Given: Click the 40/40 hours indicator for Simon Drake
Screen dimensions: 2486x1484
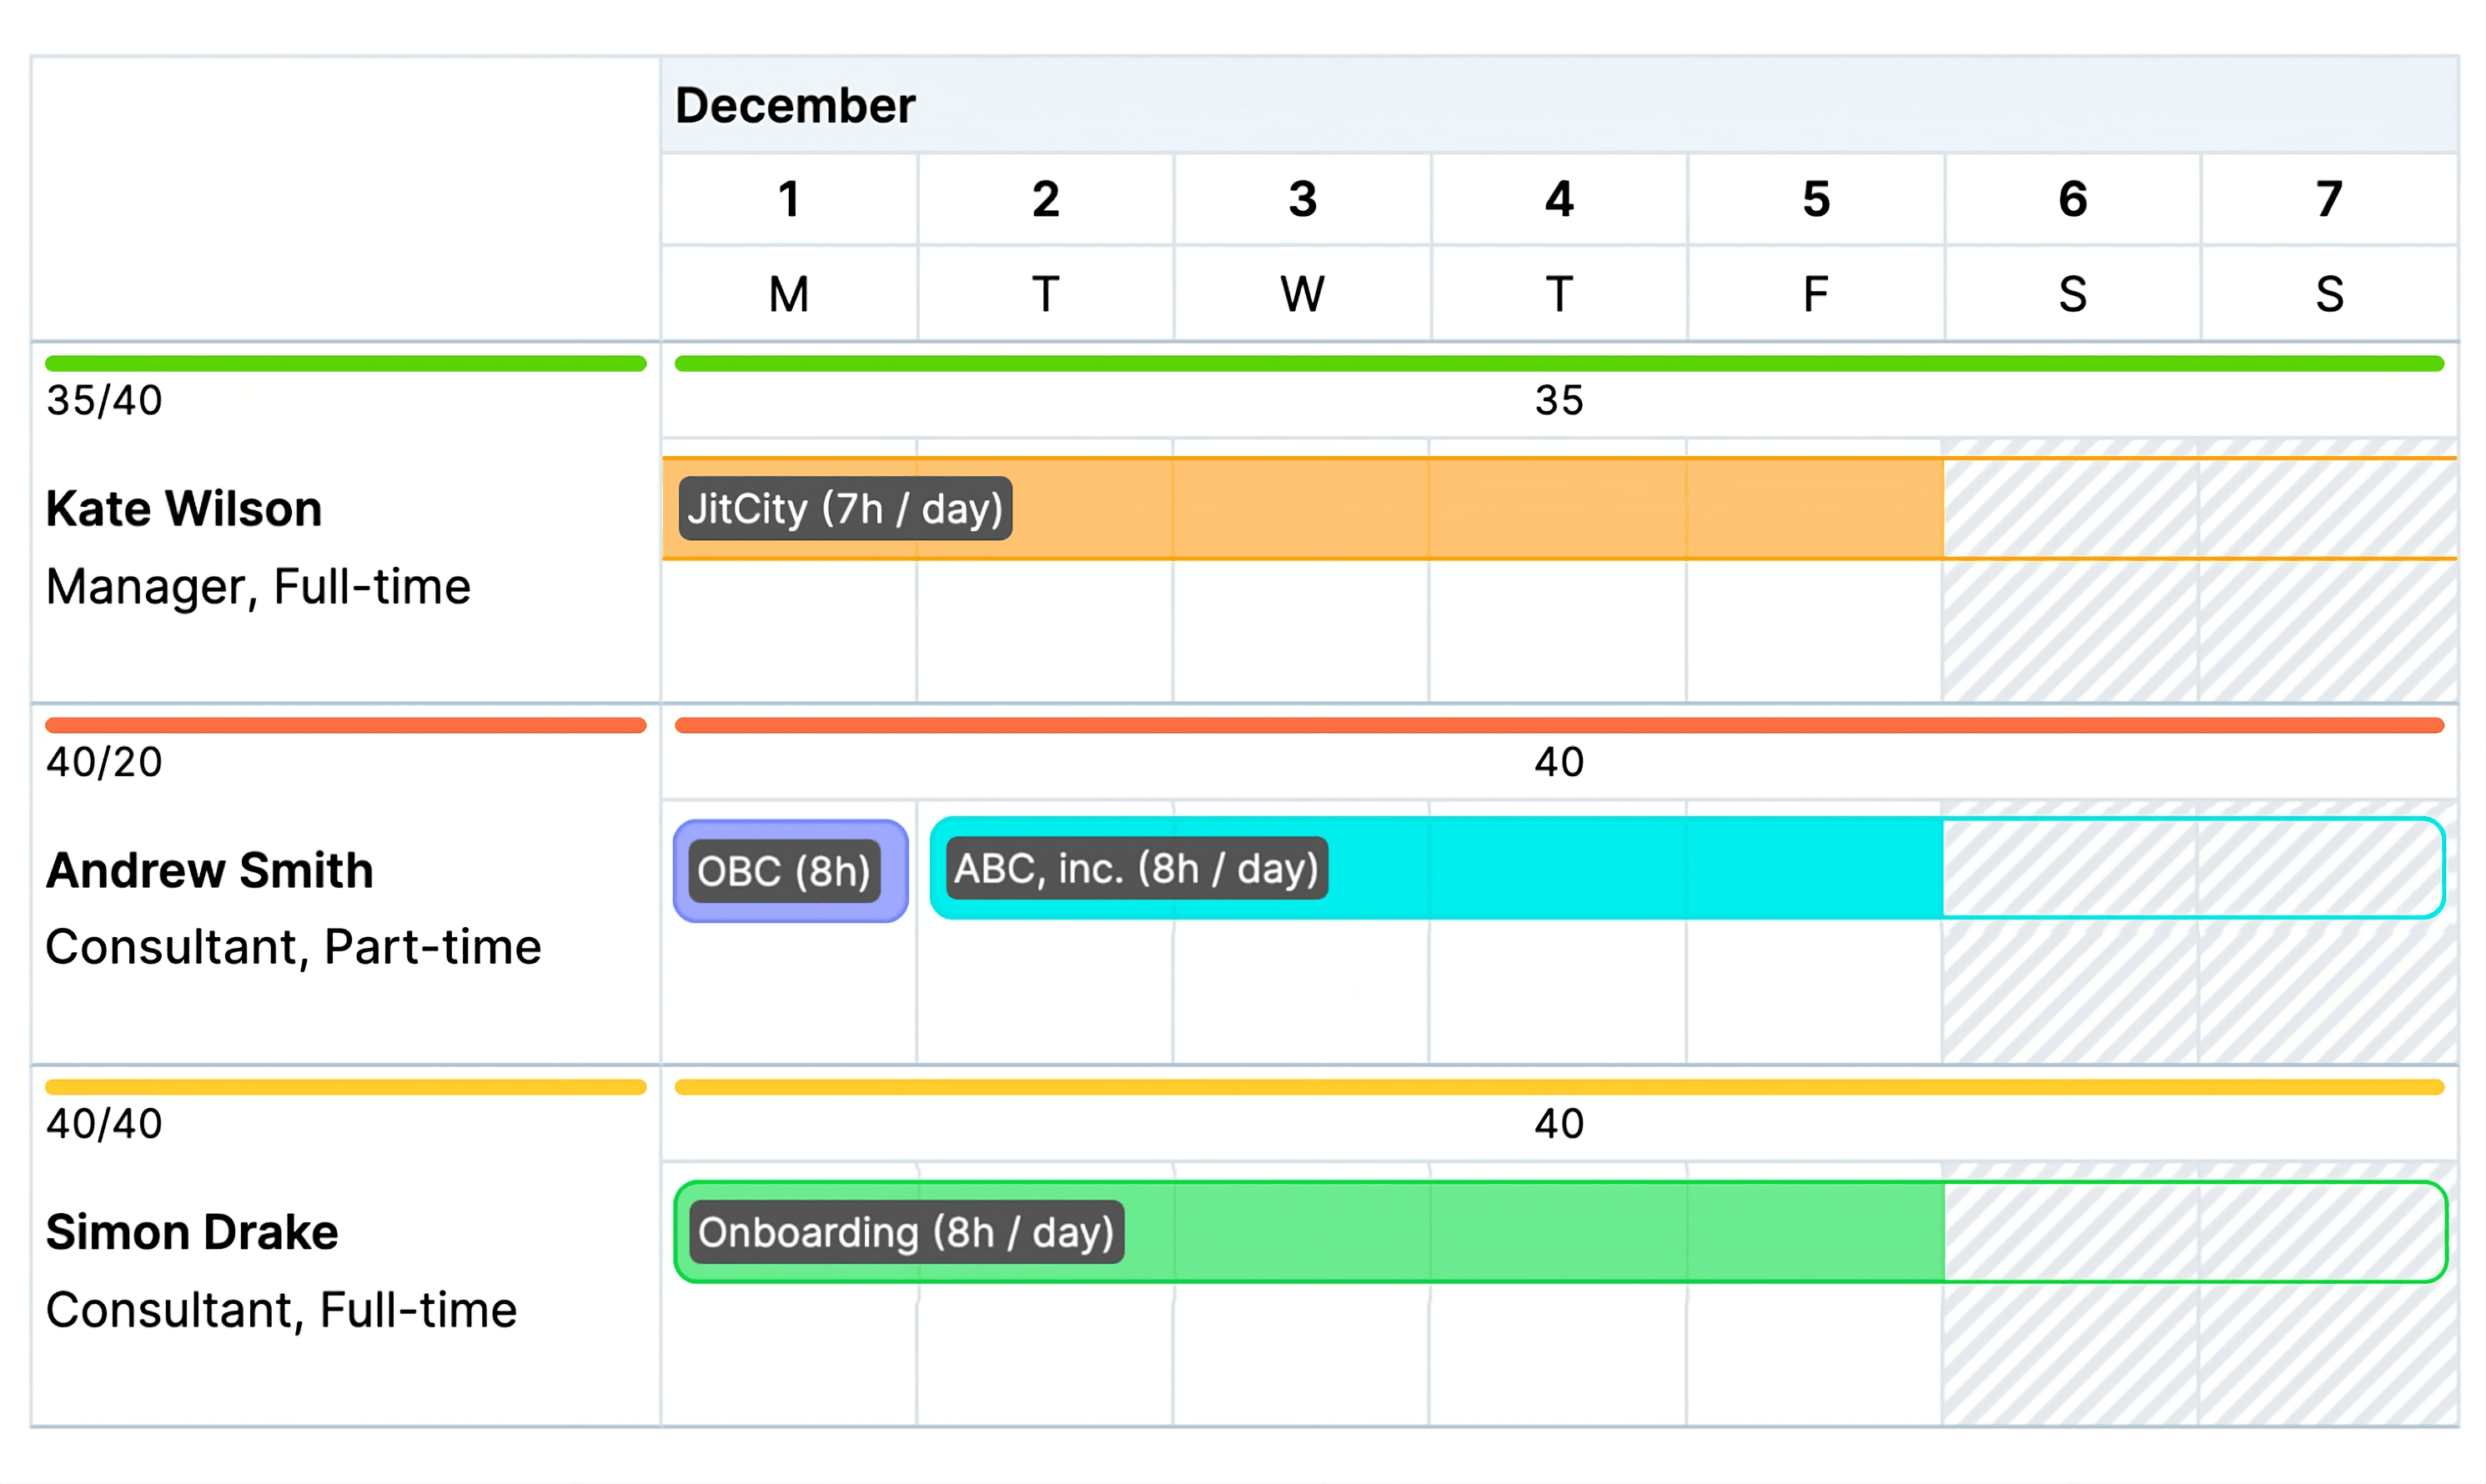Looking at the screenshot, I should tap(103, 1123).
